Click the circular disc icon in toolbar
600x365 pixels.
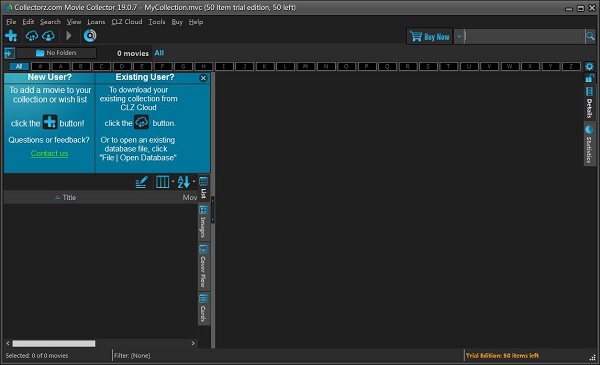pos(90,36)
